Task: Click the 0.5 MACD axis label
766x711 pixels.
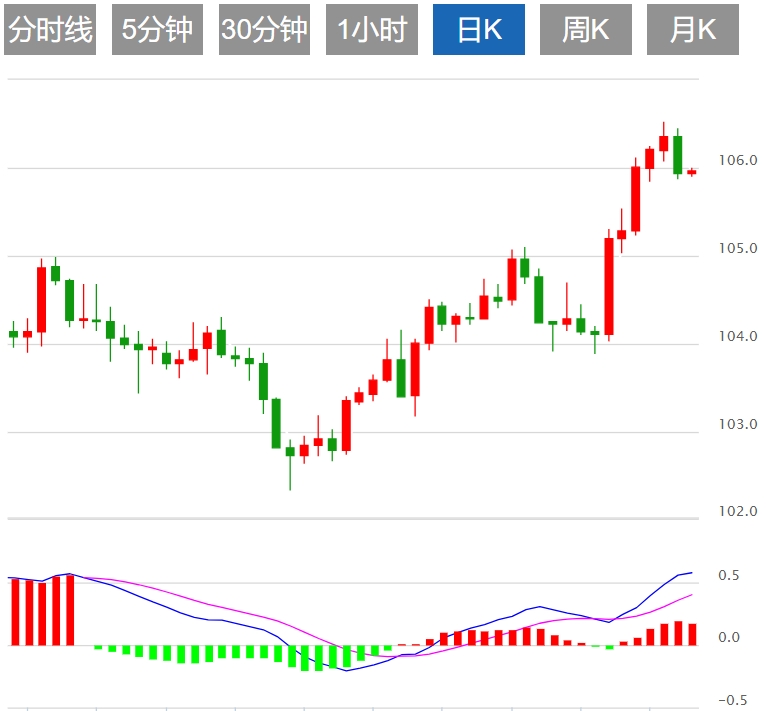Action: point(729,576)
